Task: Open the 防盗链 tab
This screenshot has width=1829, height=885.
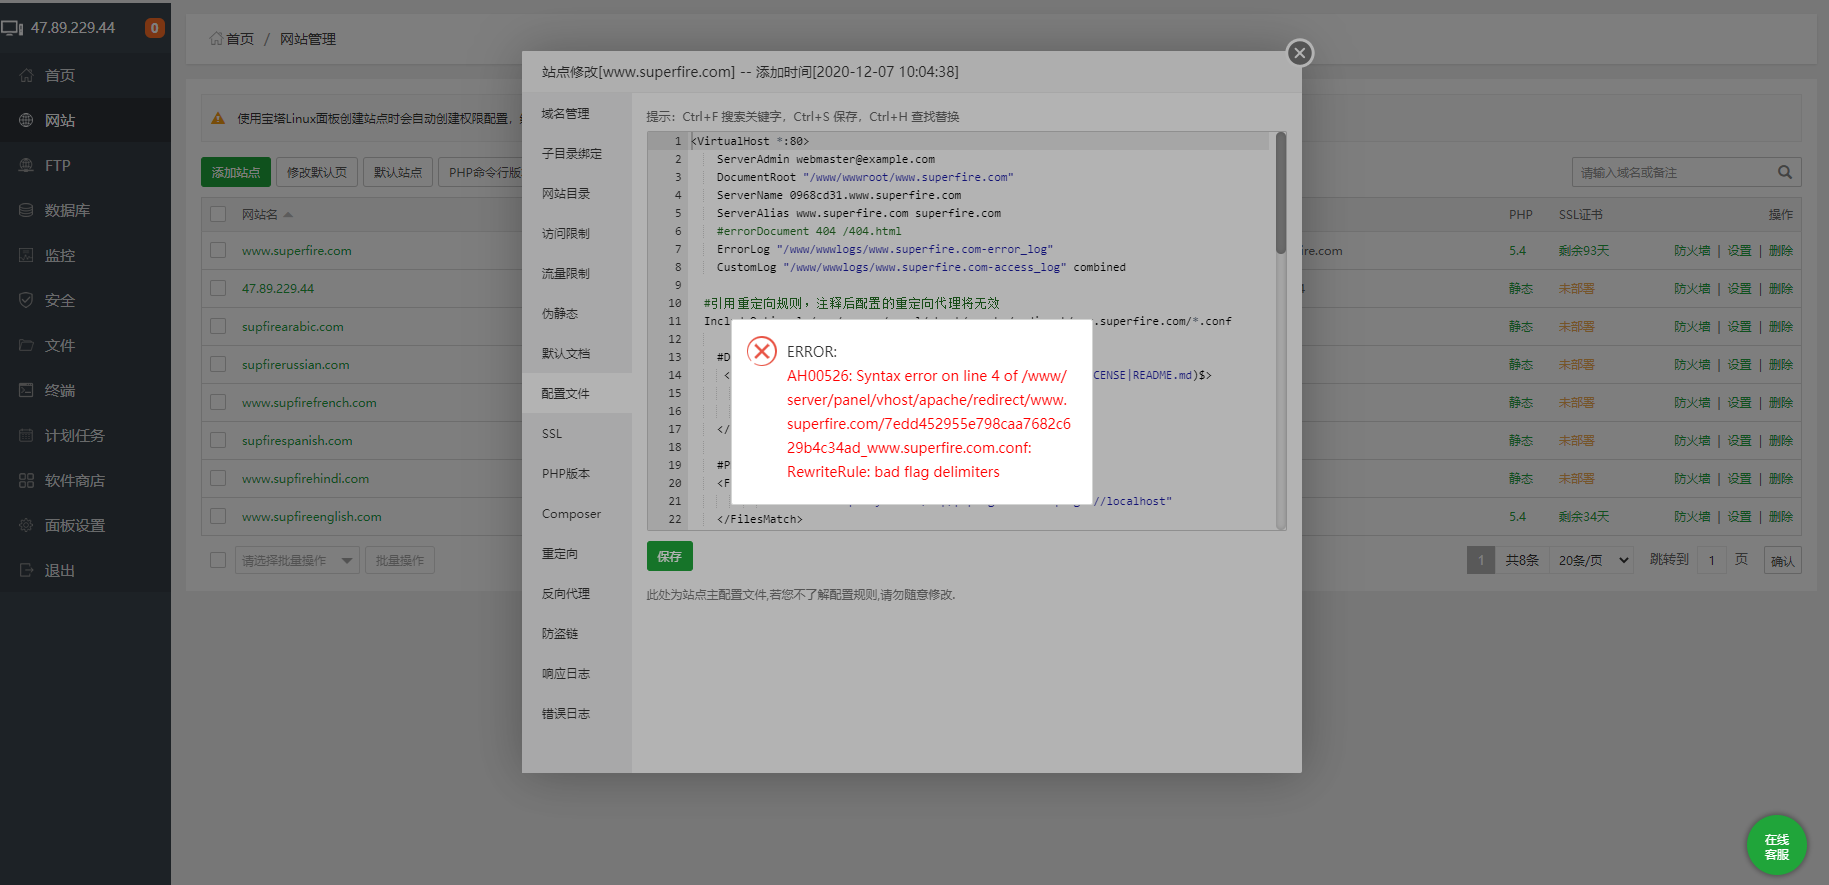Action: 577,634
